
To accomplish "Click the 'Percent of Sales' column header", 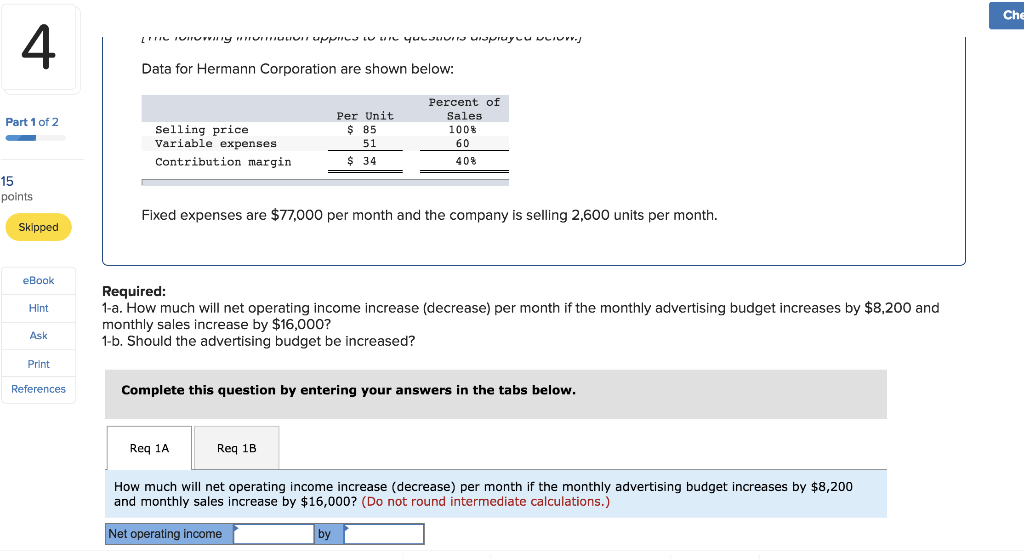I will click(x=464, y=109).
